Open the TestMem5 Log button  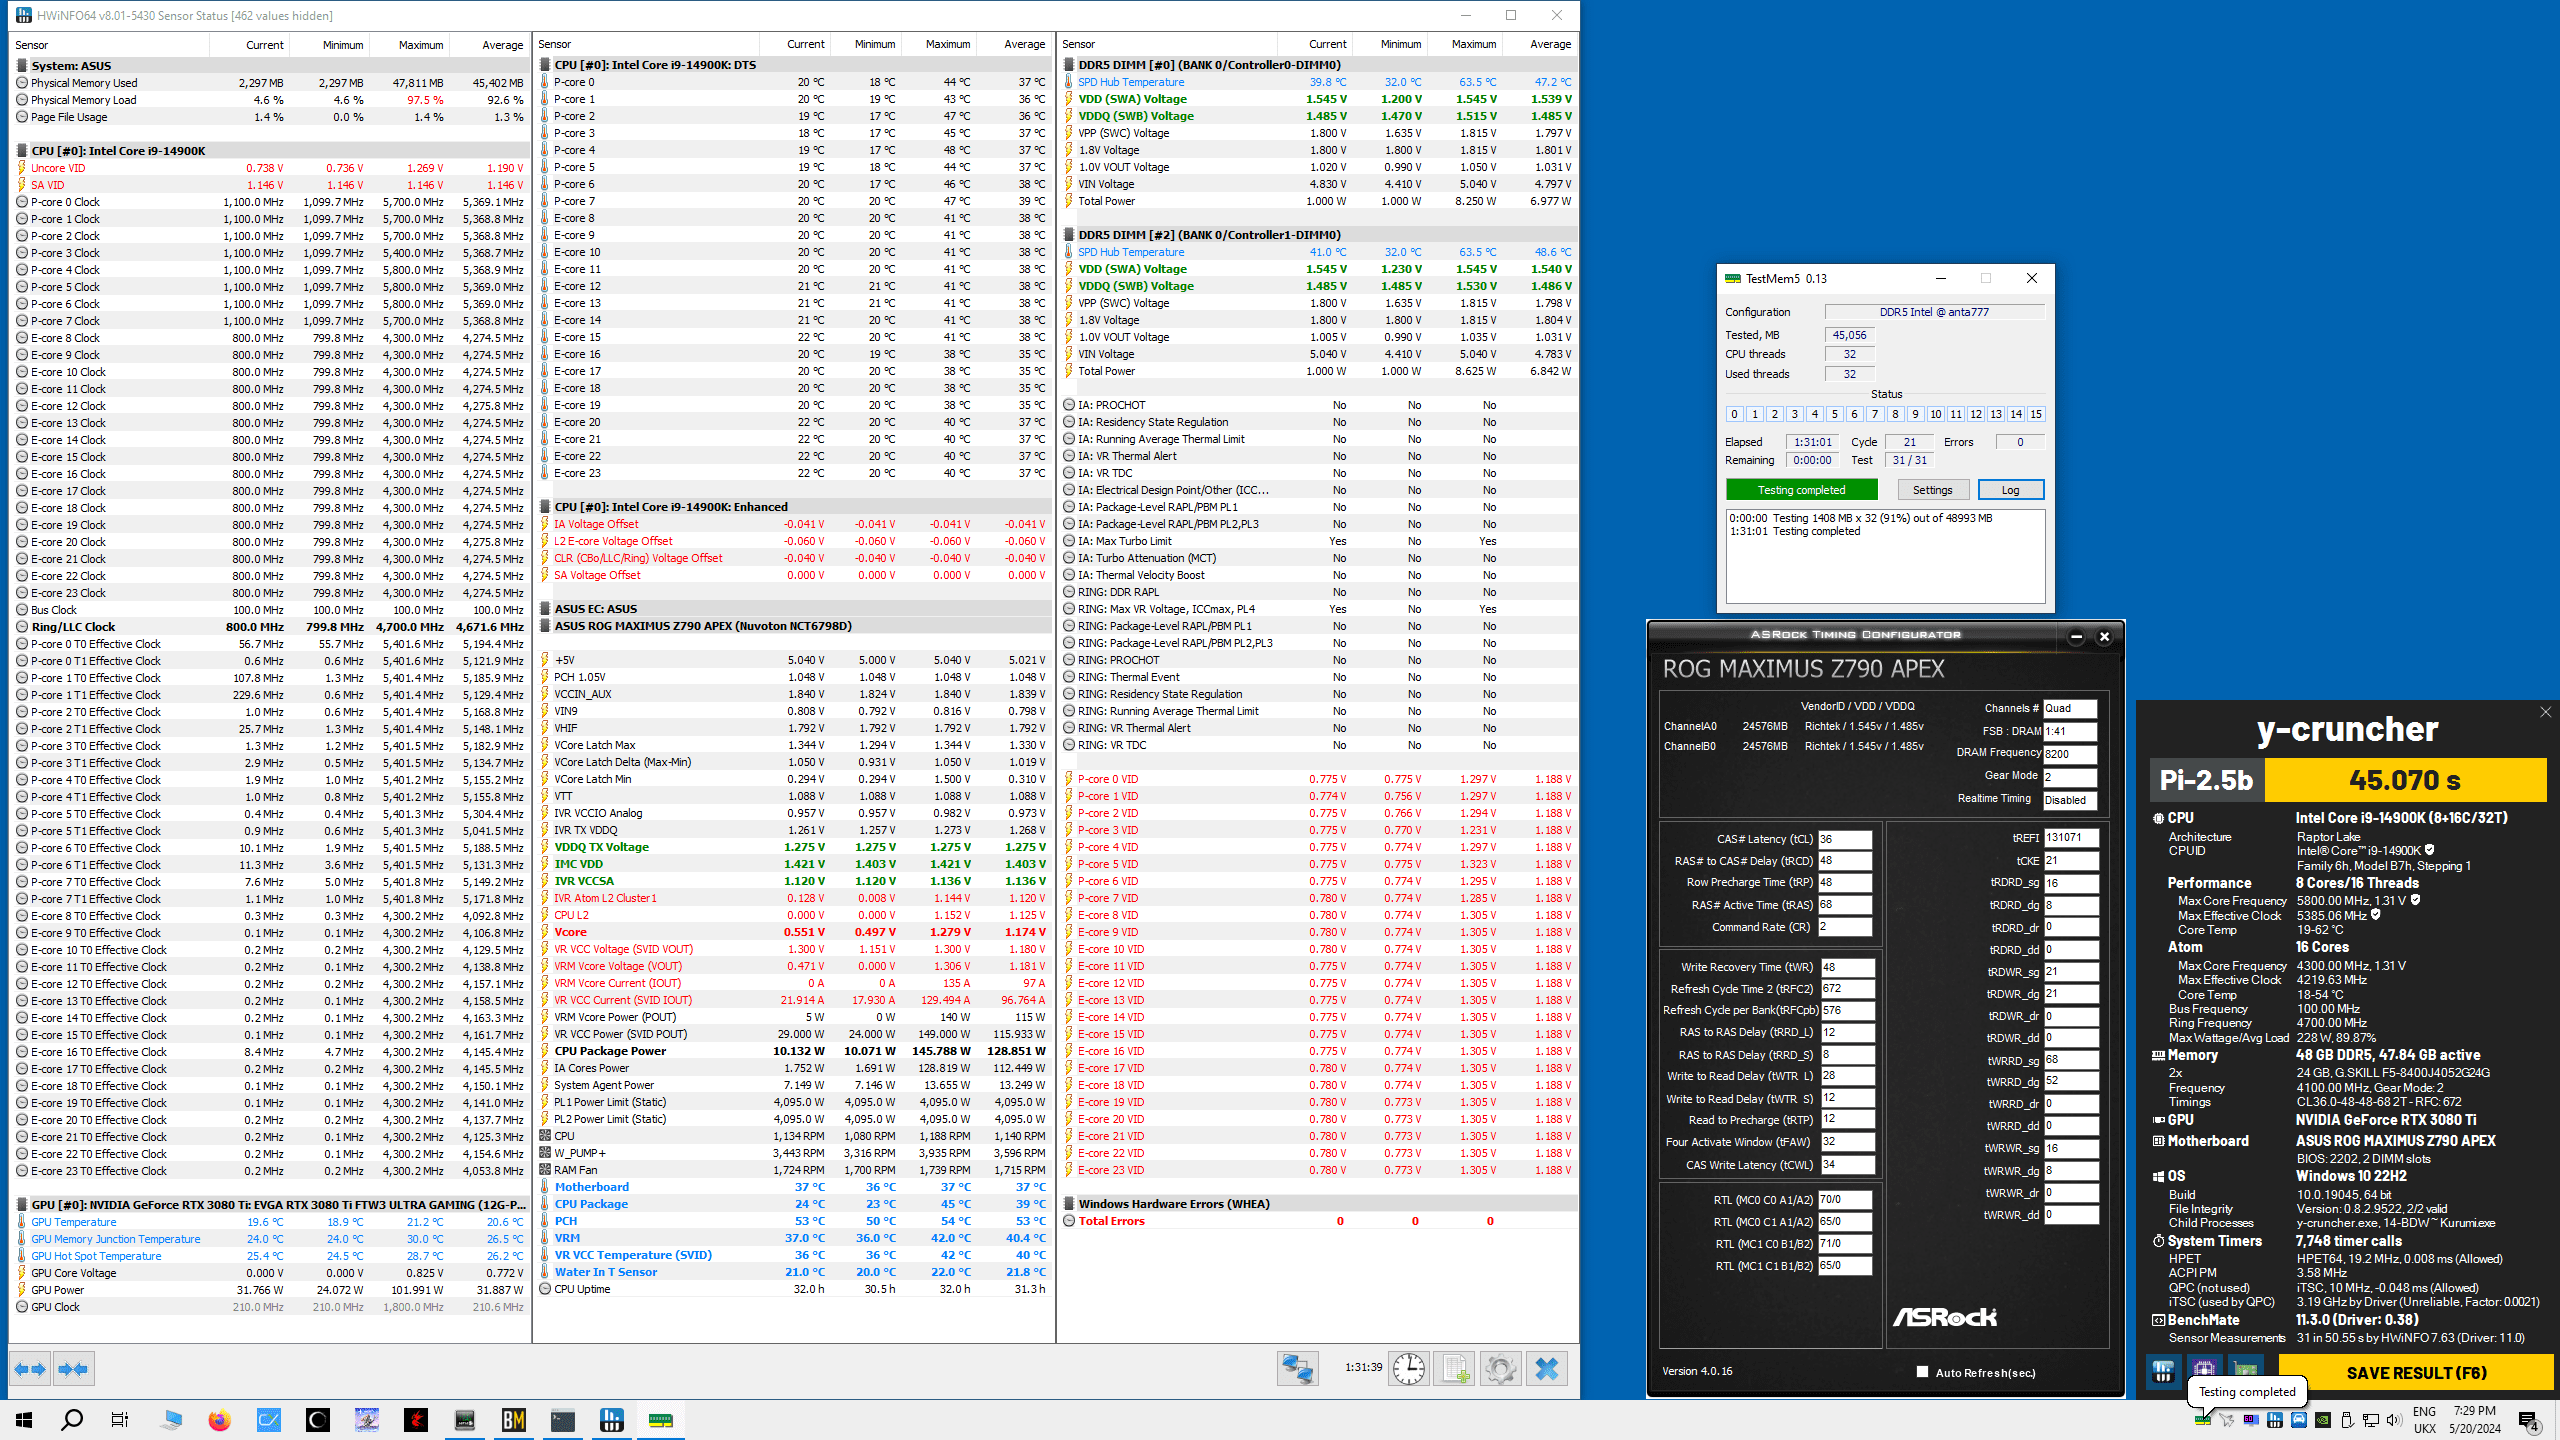pos(2010,490)
